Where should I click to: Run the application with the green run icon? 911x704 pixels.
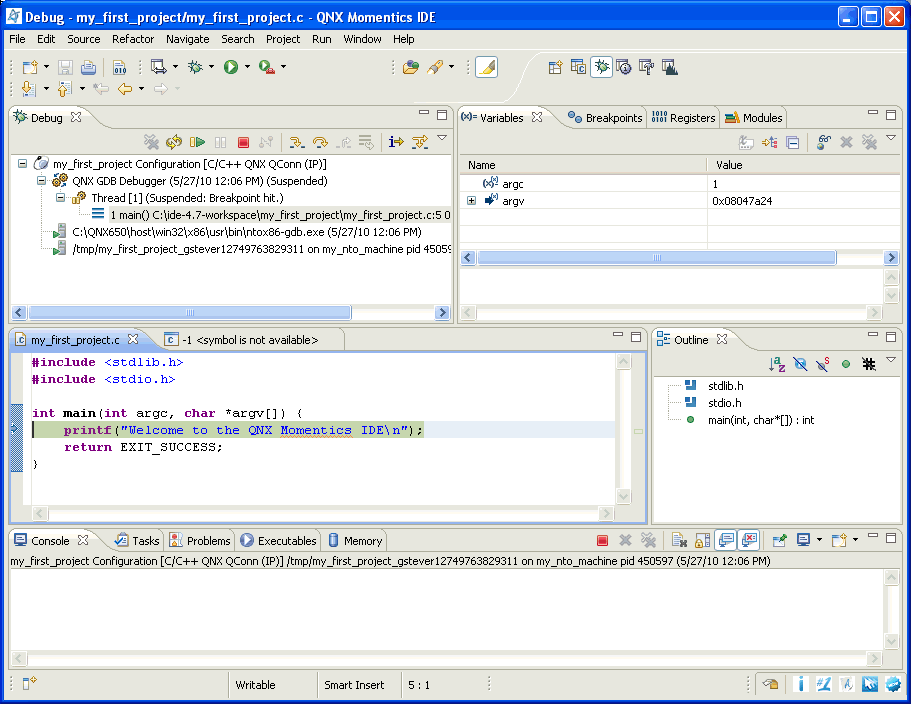[230, 66]
